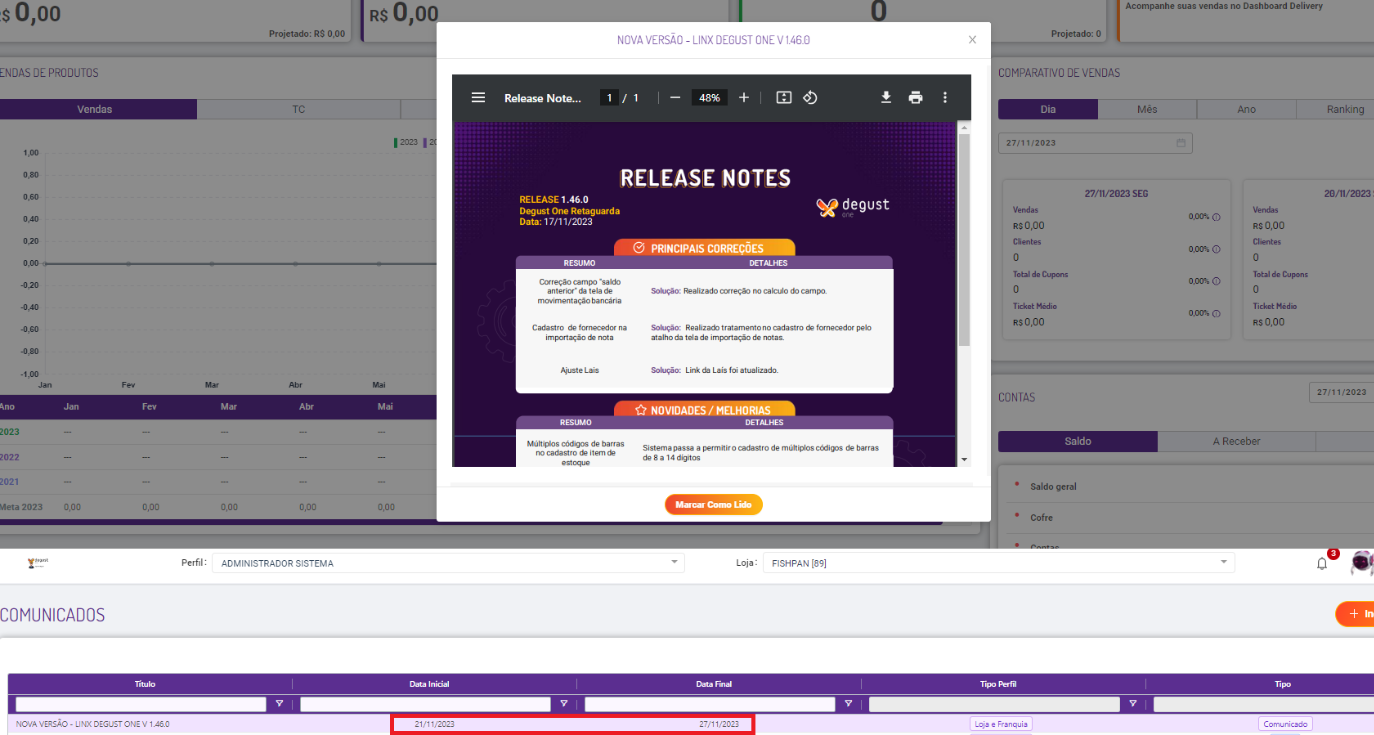Click info icon beside Clientes percentage, 27/11/2023 SEG
Screen dimensions: 1374x735
pos(1216,249)
